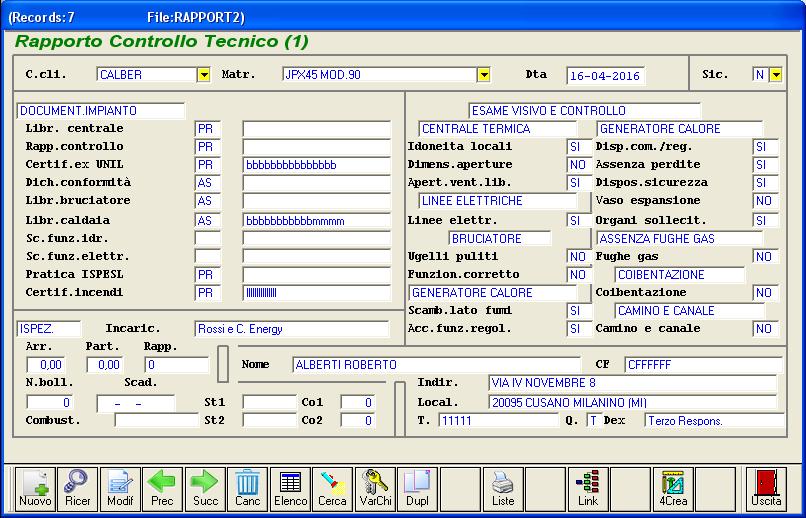Duplicate the record with Dupl
The width and height of the screenshot is (806, 518).
418,489
